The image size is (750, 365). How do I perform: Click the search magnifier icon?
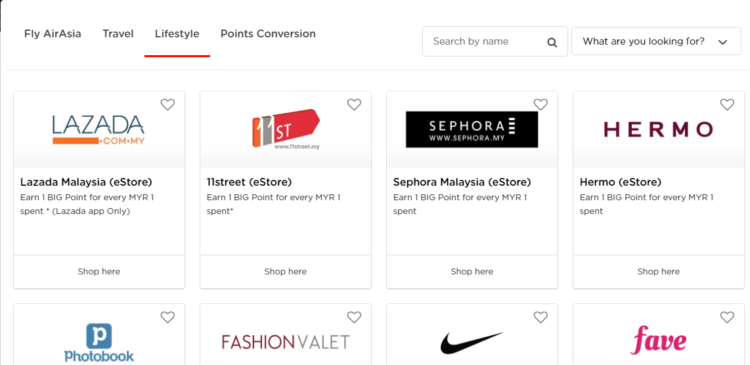tap(552, 42)
